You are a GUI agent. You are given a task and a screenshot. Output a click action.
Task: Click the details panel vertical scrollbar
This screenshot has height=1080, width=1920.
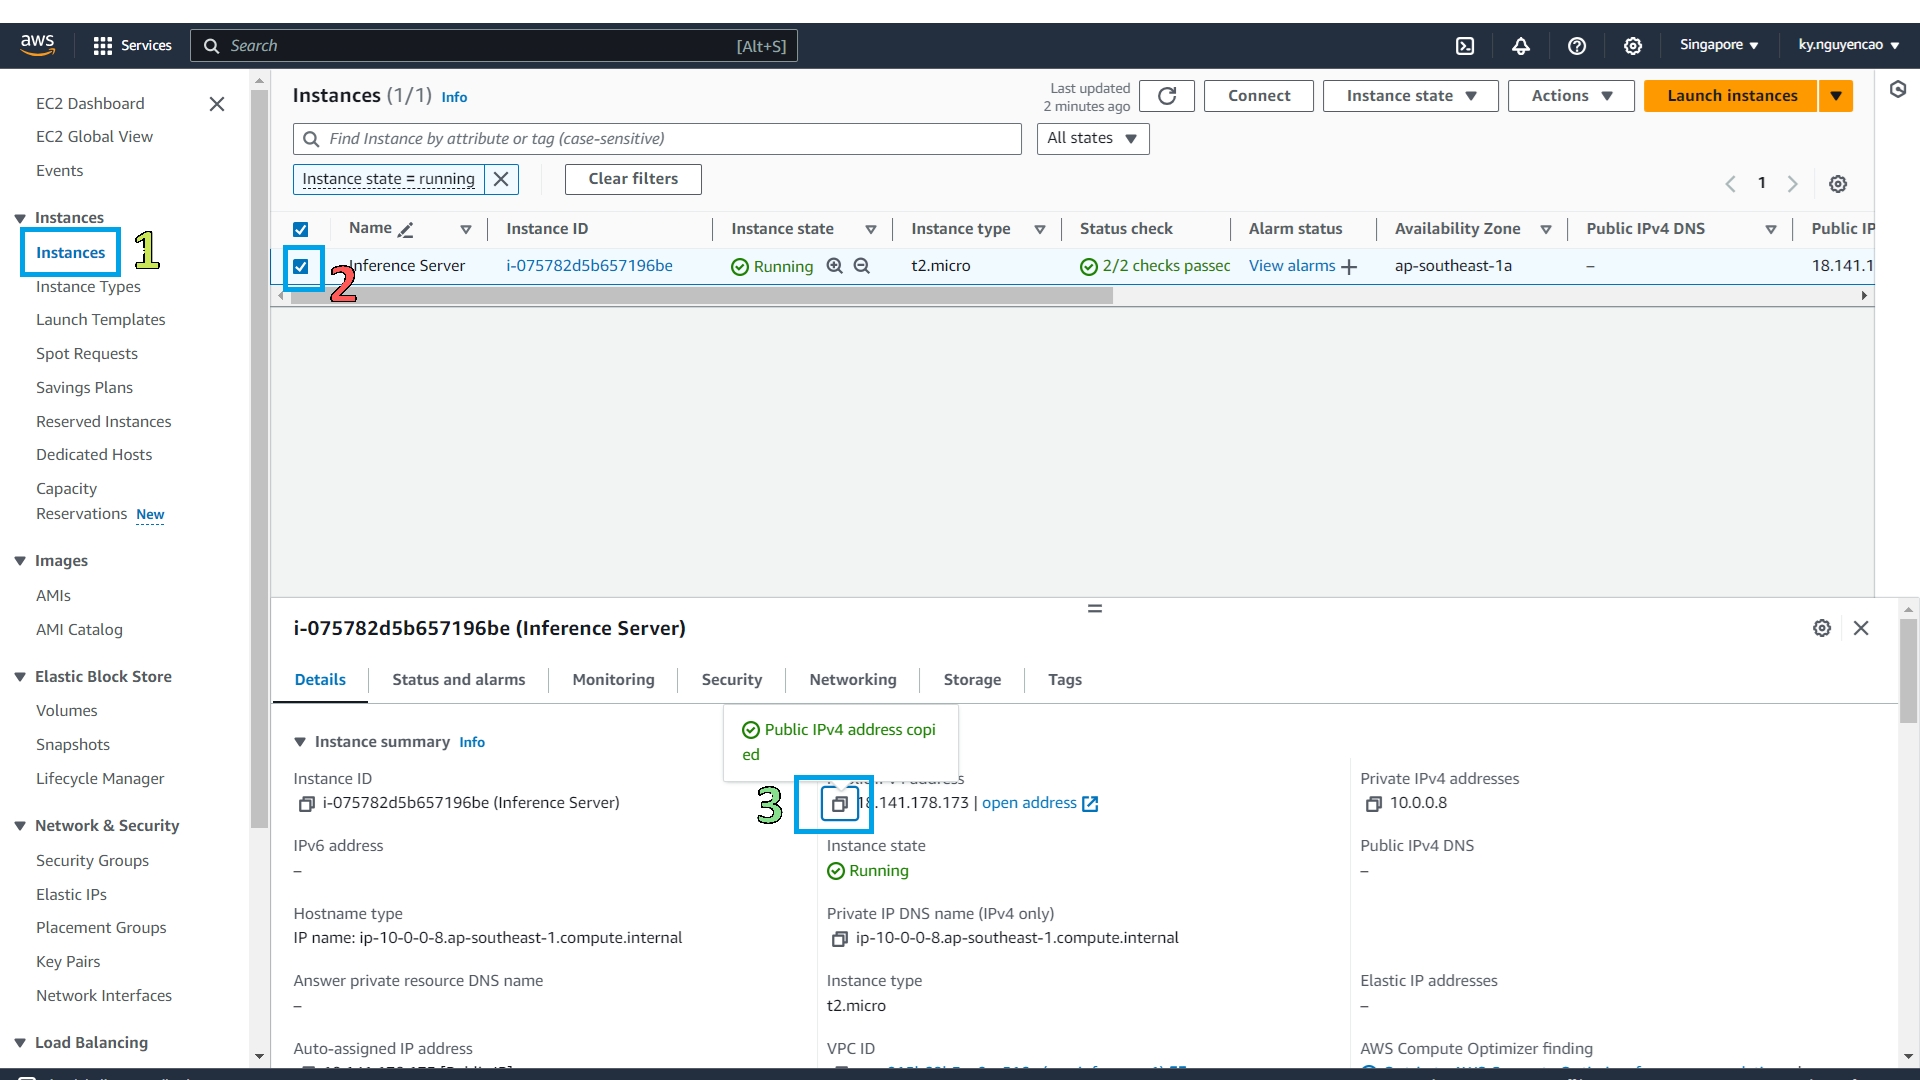tap(1908, 672)
